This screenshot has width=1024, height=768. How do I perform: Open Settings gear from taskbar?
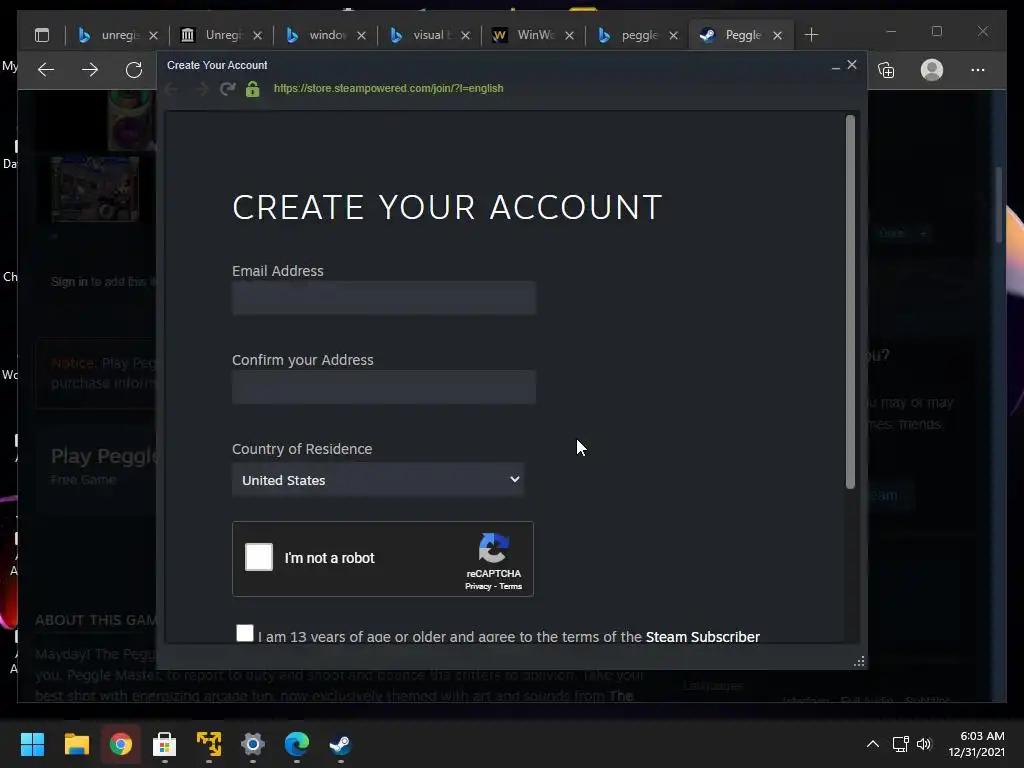click(253, 744)
